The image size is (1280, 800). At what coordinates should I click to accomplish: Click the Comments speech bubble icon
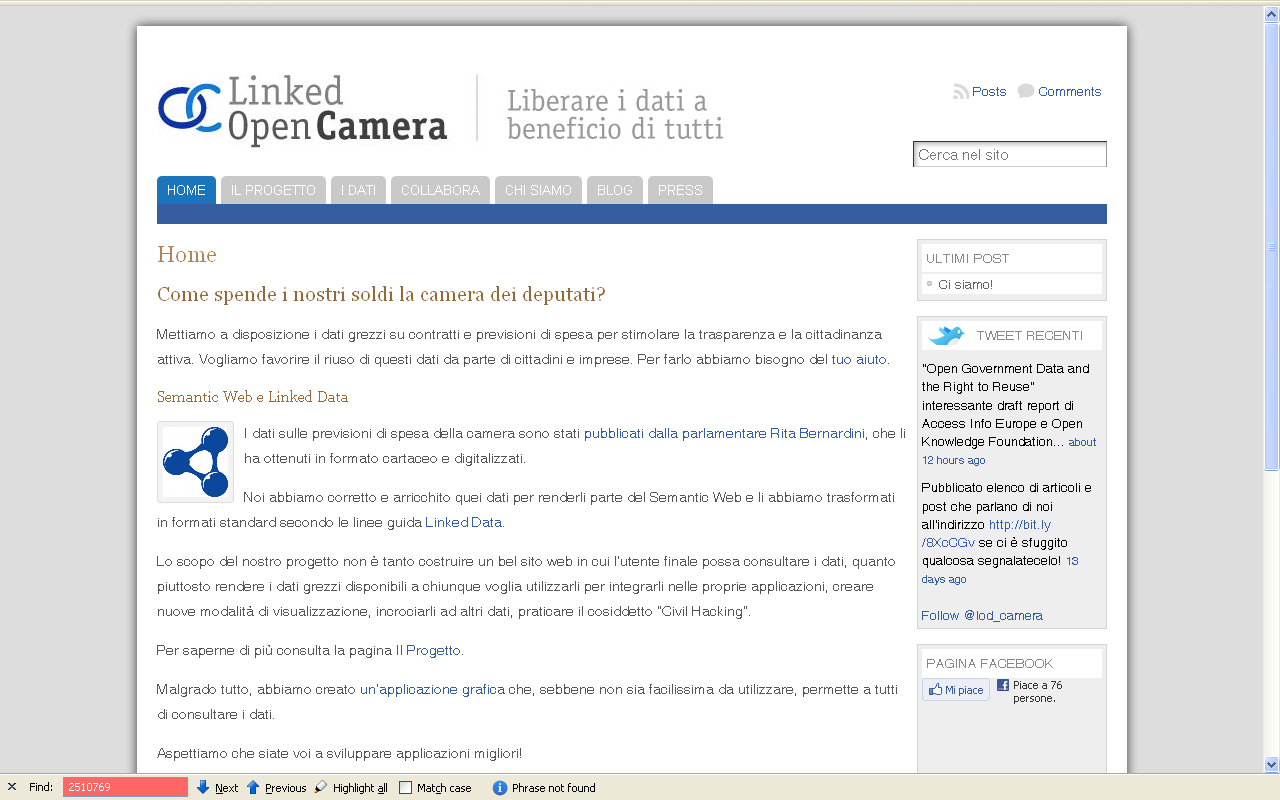(x=1026, y=92)
